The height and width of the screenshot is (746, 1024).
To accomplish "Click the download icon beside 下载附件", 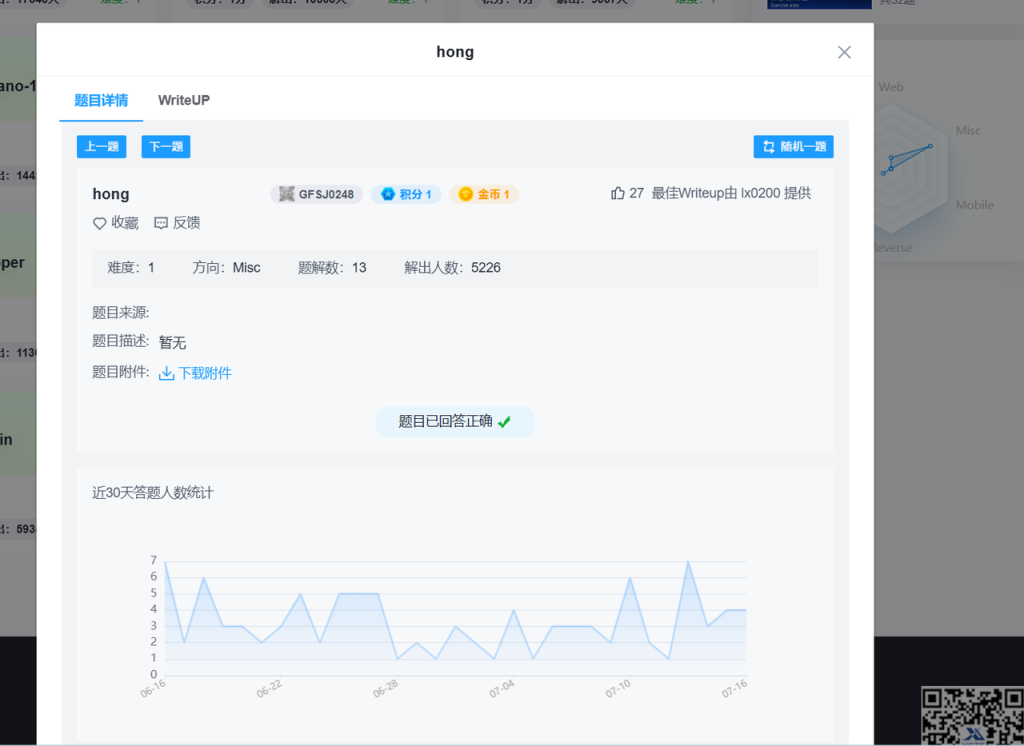I will (166, 373).
